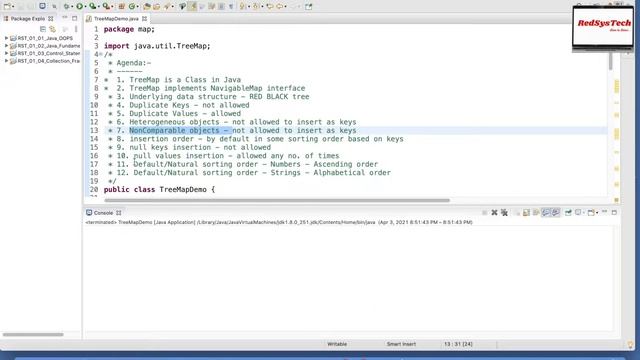Viewport: 640px width, 360px height.
Task: Toggle Show Whitespace Characters button
Action: click(x=231, y=6)
